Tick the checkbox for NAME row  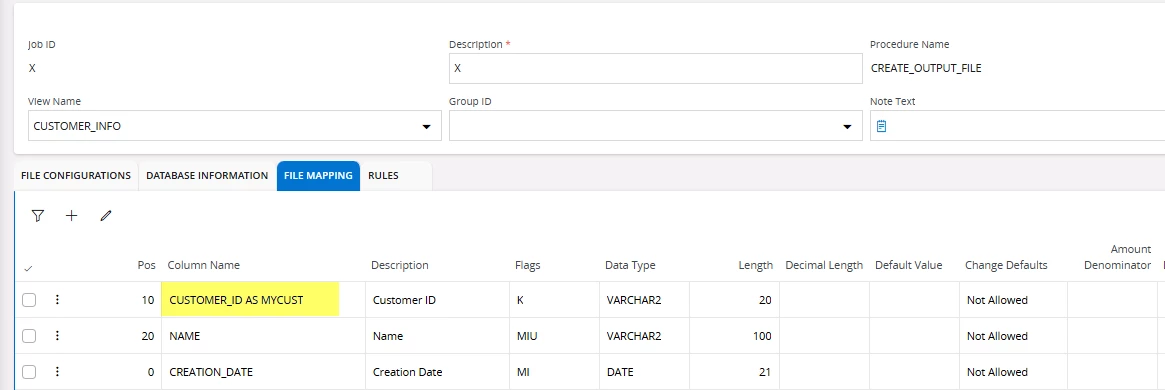[28, 336]
